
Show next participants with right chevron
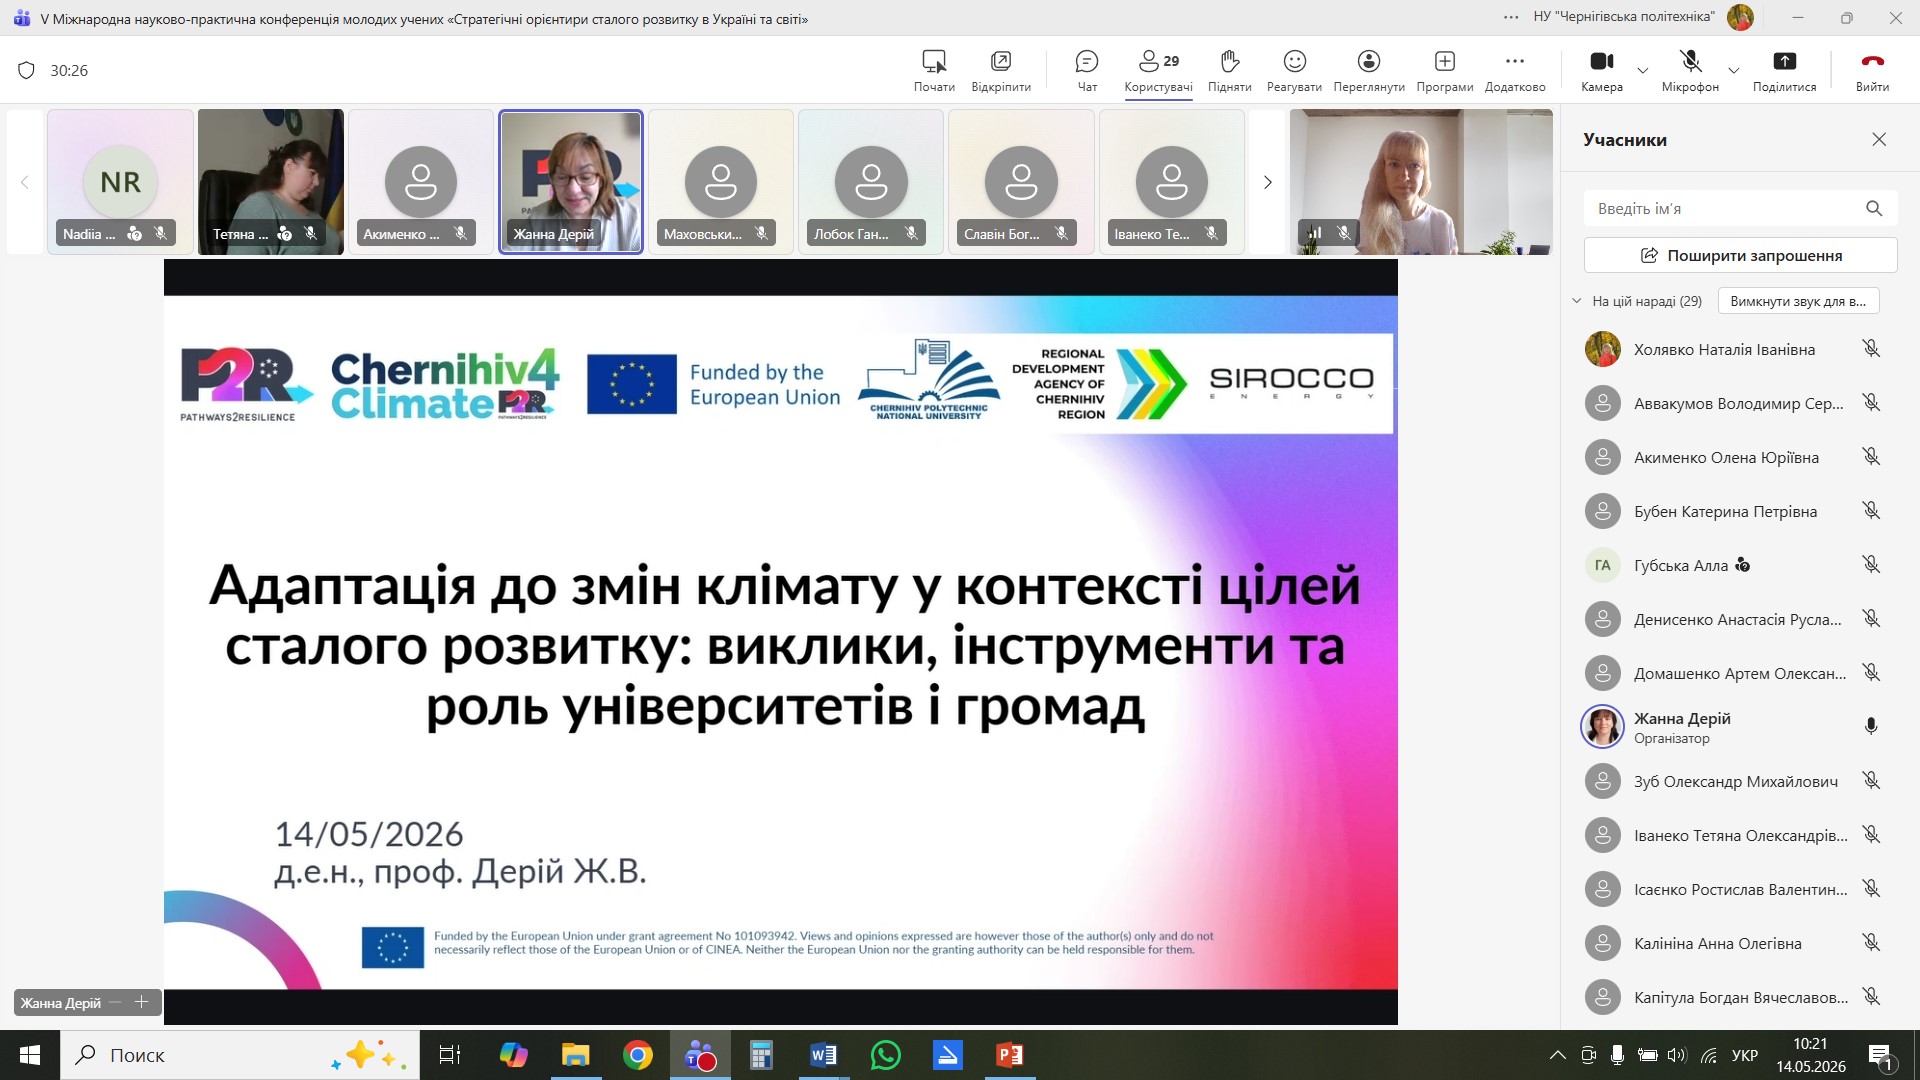point(1267,182)
